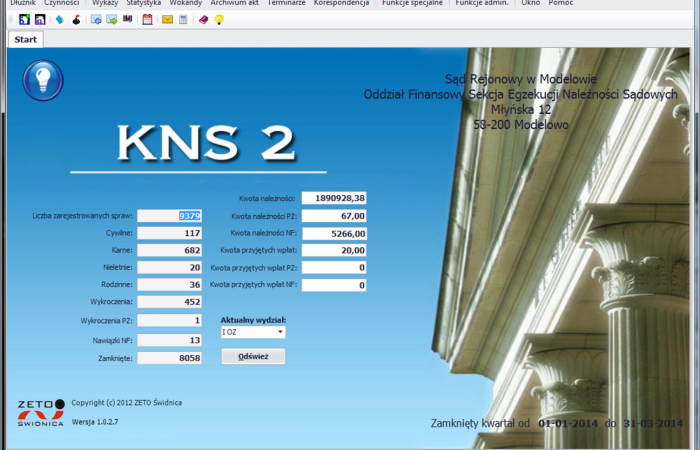Click the window icon with blue back arrow

click(x=96, y=20)
